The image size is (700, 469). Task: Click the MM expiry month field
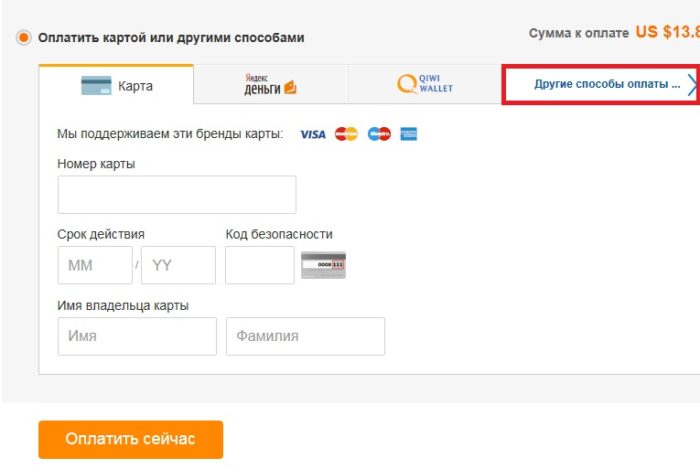[95, 266]
